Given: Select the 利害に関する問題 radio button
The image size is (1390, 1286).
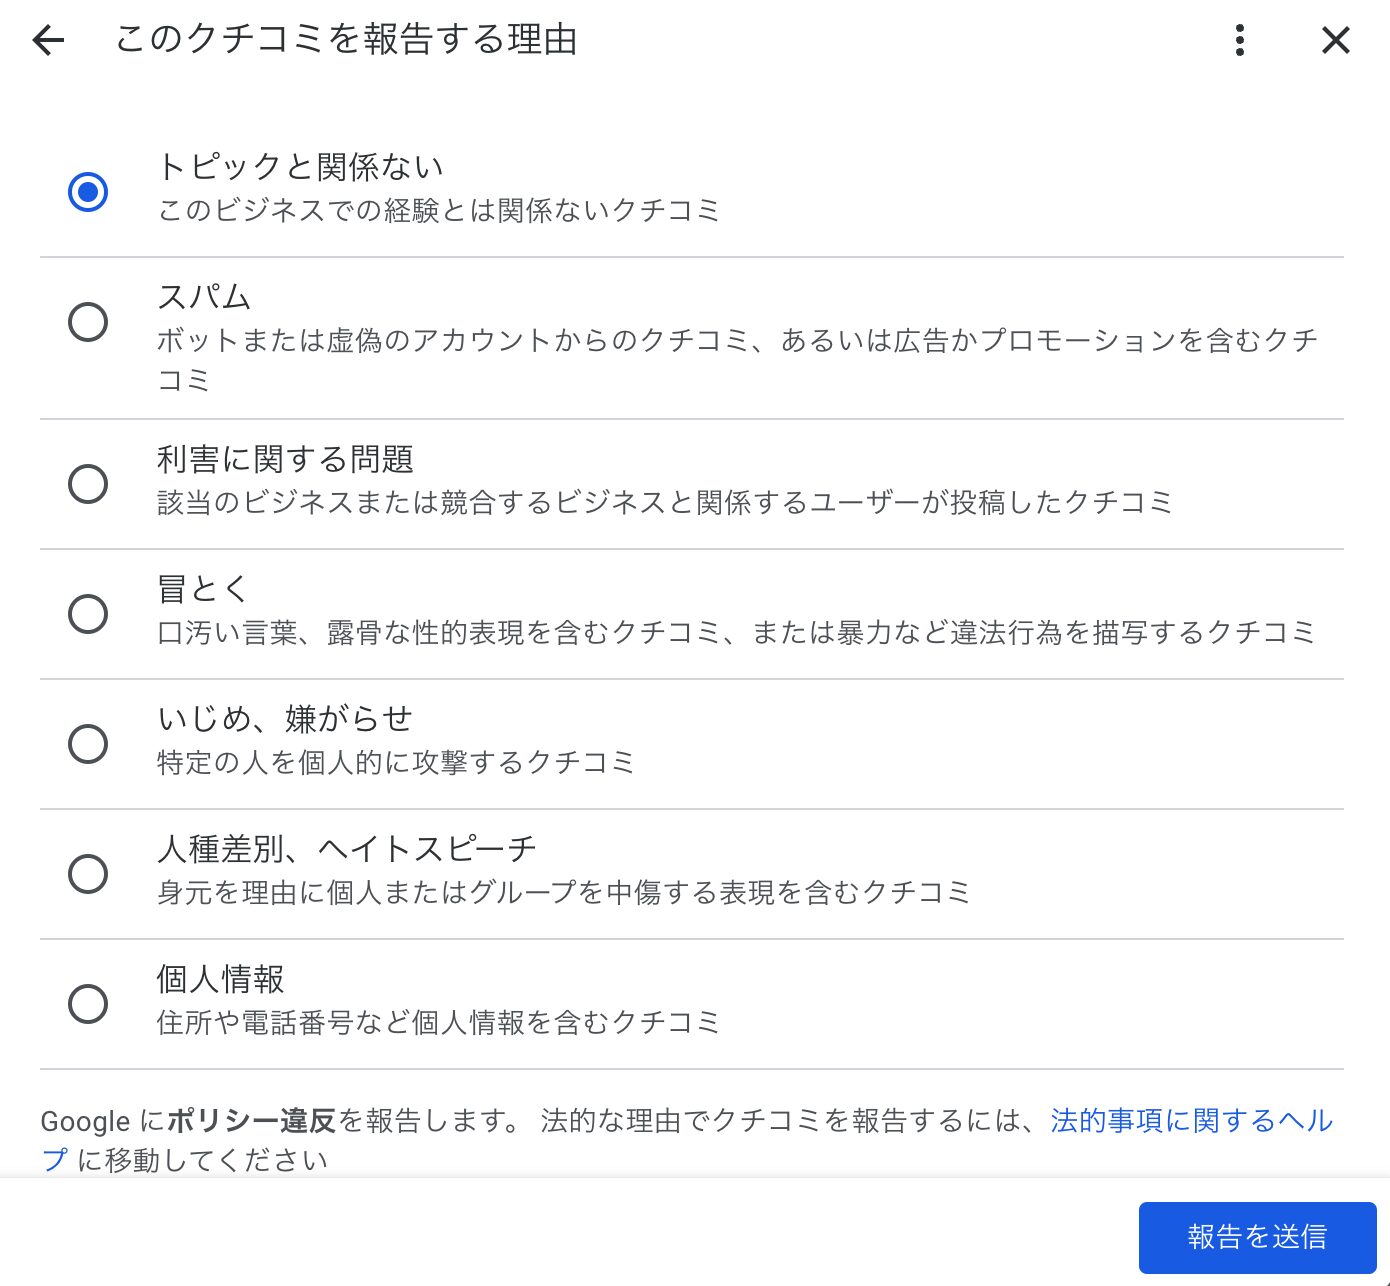Looking at the screenshot, I should (x=88, y=483).
